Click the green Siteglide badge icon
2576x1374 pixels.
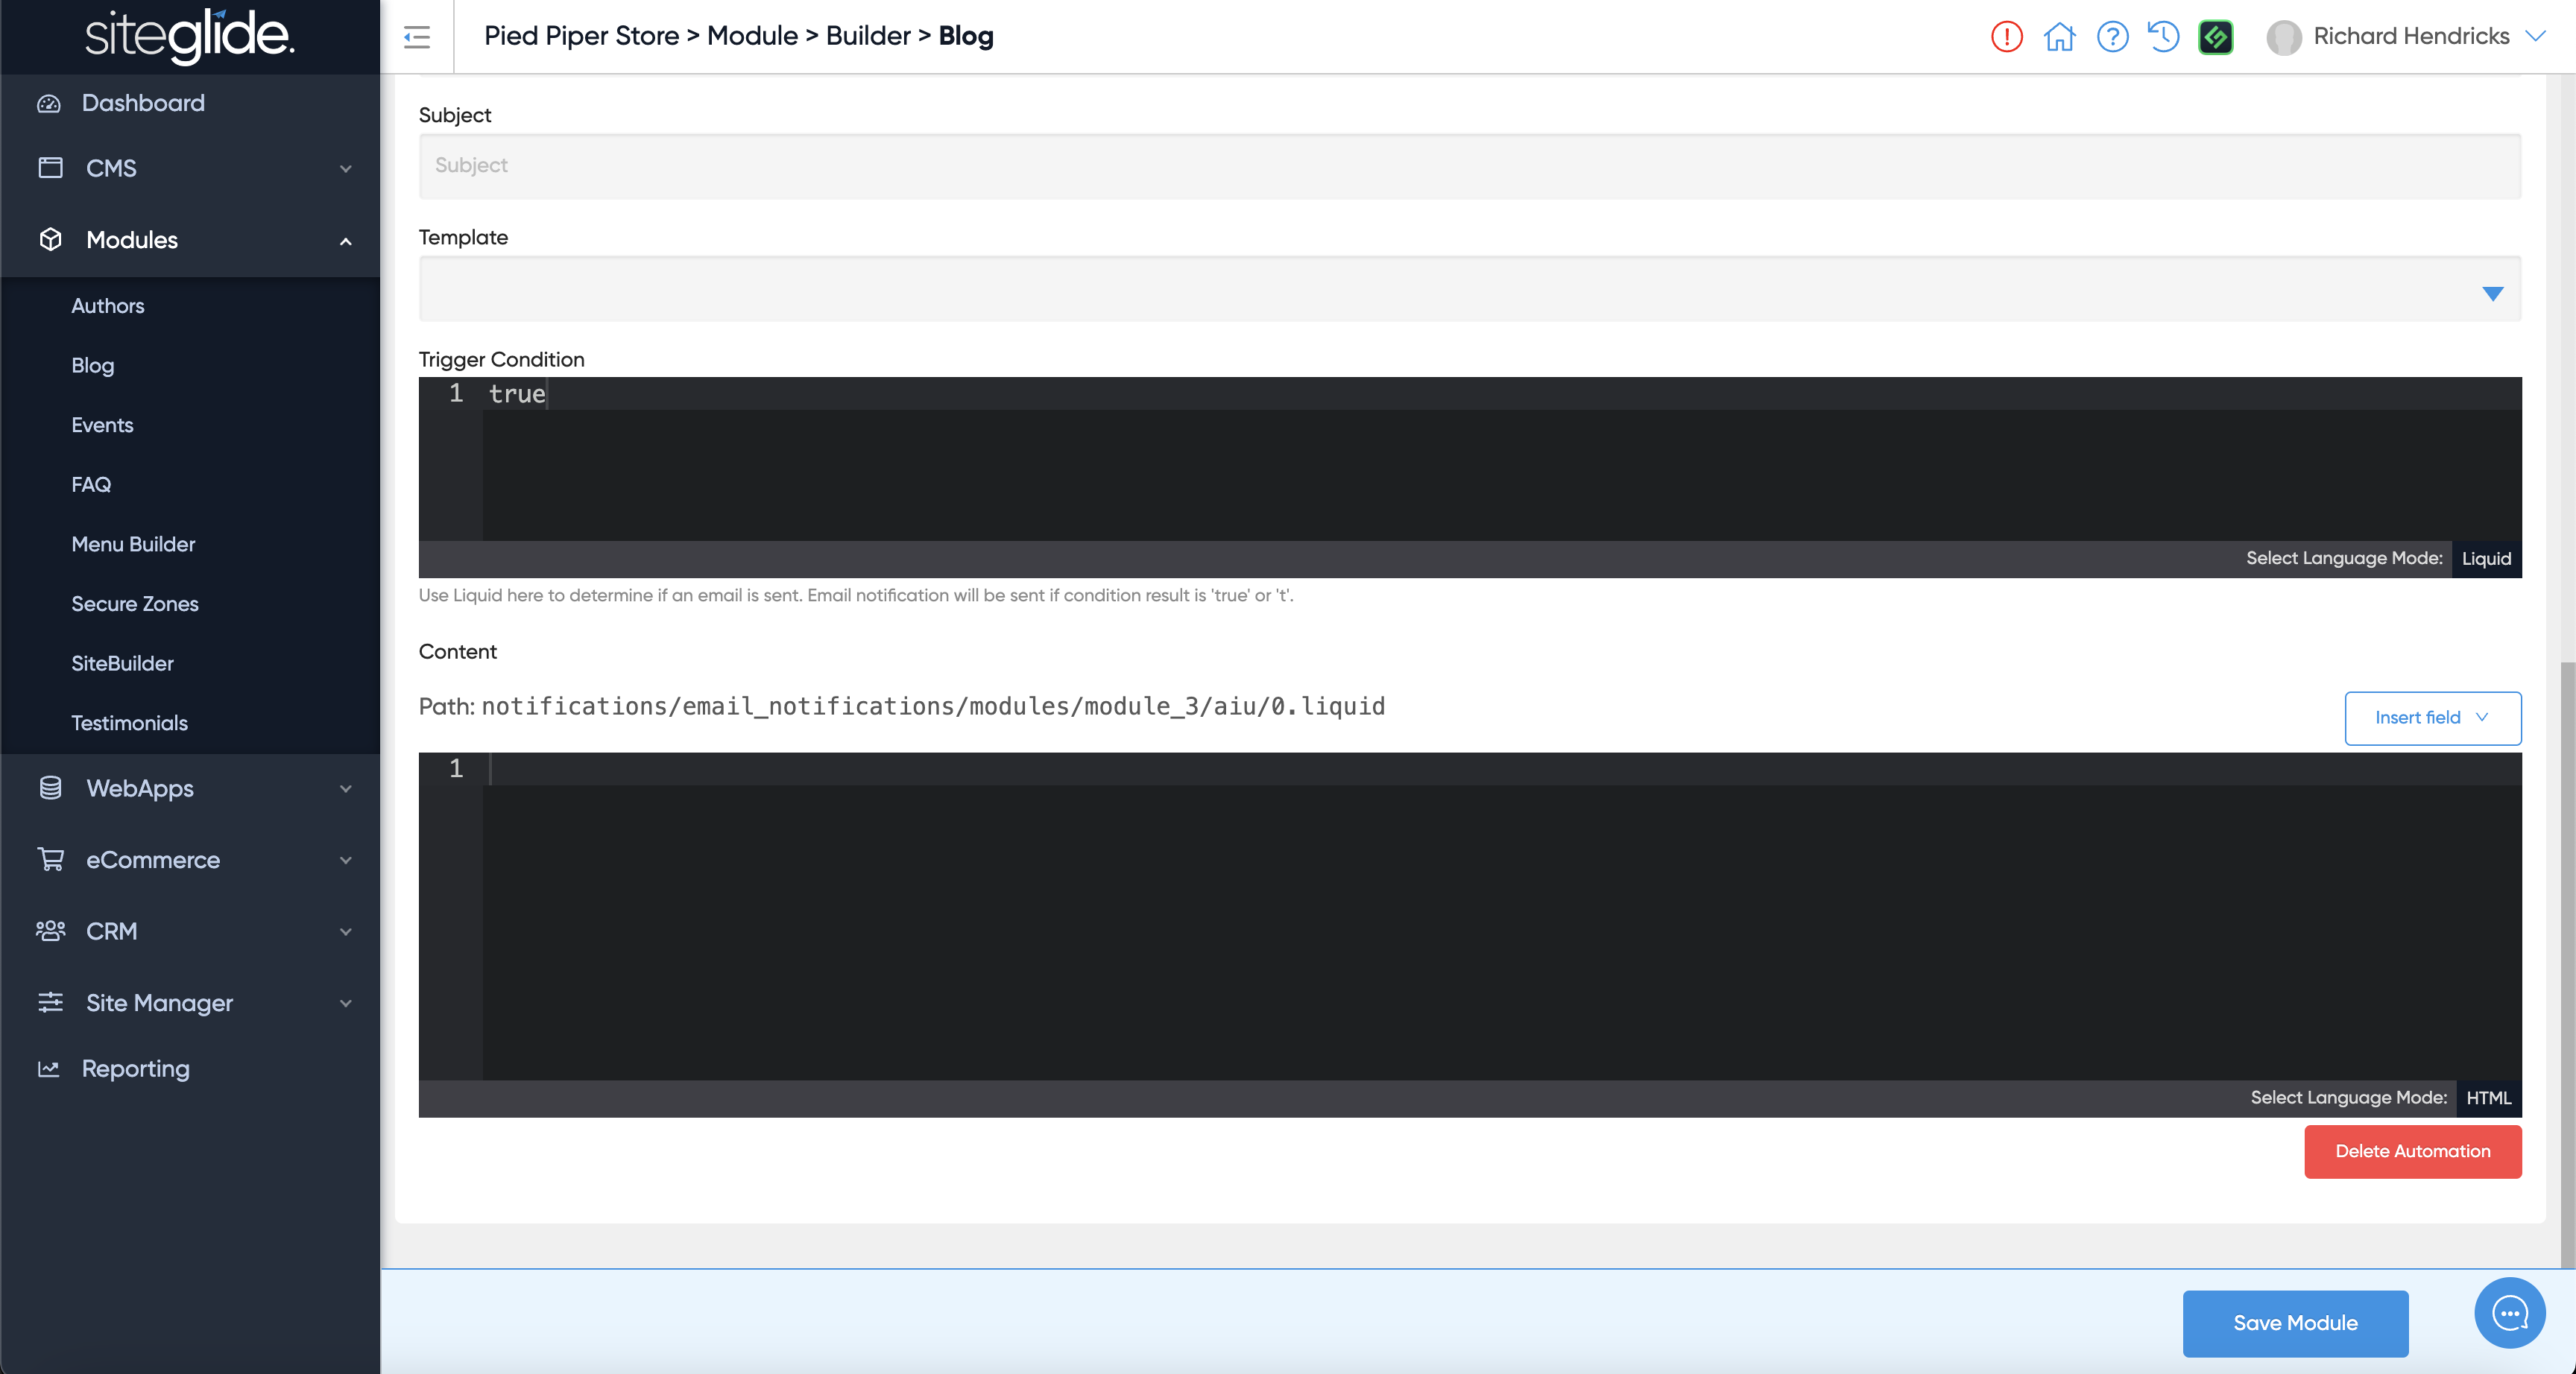coord(2216,37)
